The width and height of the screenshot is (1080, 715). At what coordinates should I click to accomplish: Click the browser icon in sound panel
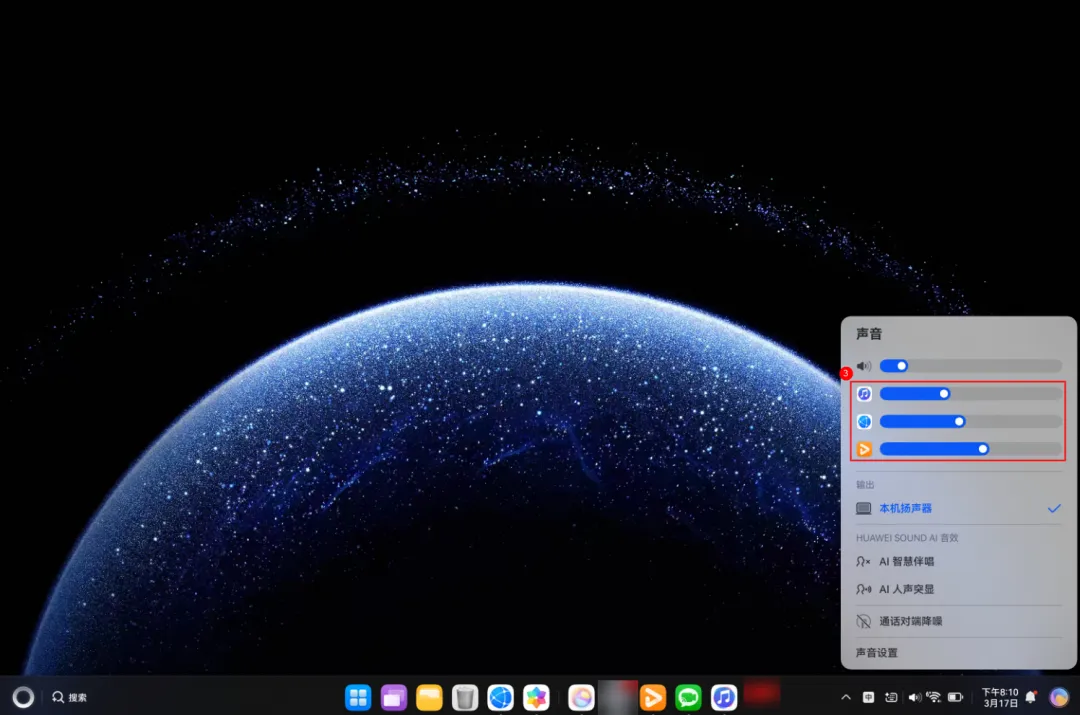864,422
